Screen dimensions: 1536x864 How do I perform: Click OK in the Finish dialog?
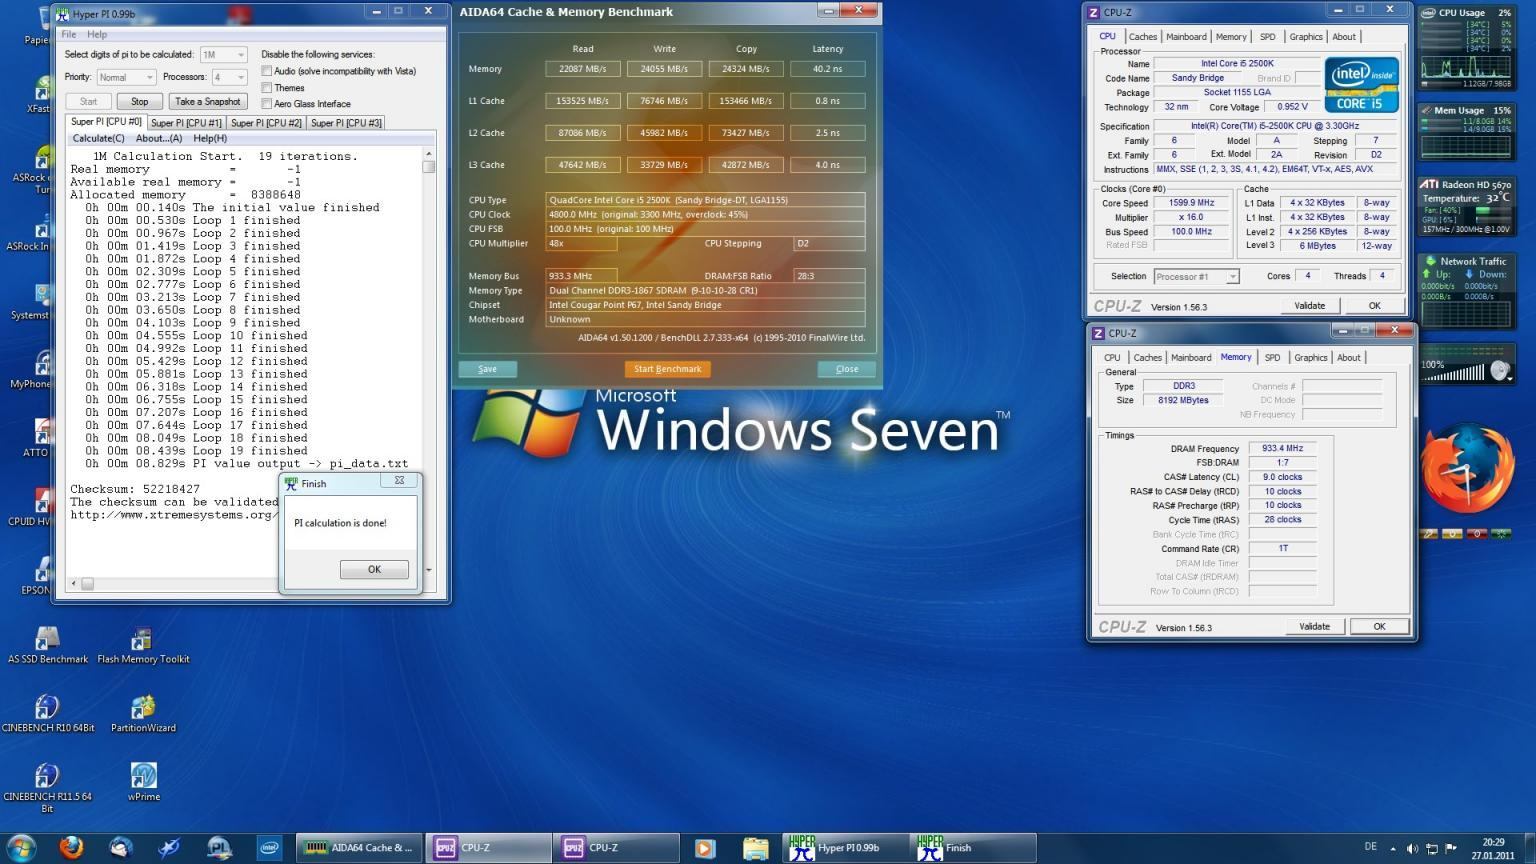tap(374, 569)
